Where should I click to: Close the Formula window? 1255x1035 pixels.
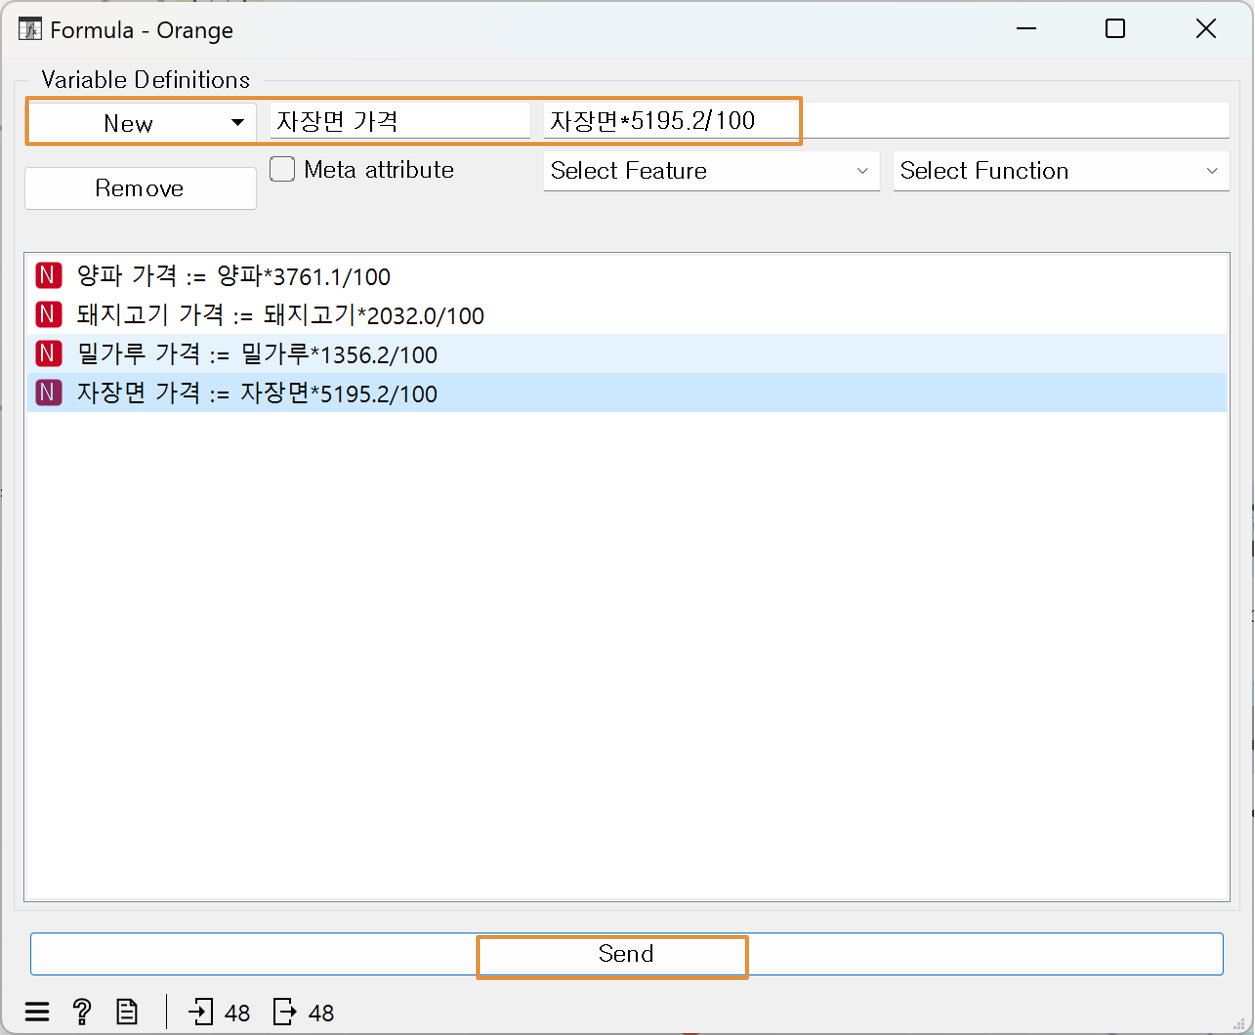coord(1206,29)
